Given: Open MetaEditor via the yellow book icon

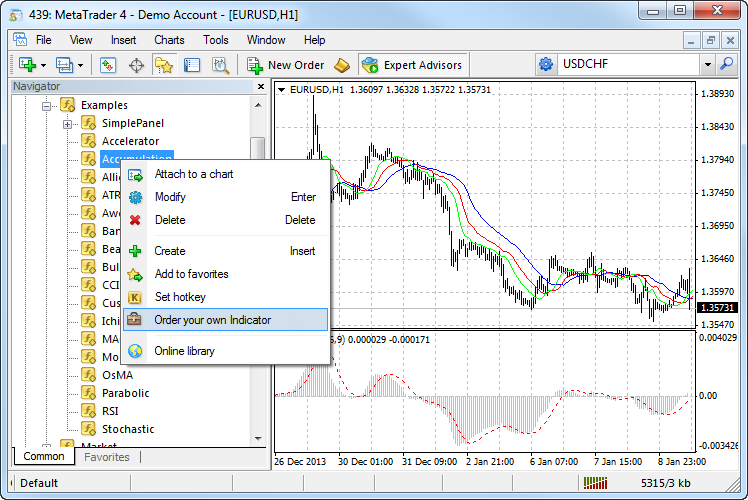Looking at the screenshot, I should point(343,65).
